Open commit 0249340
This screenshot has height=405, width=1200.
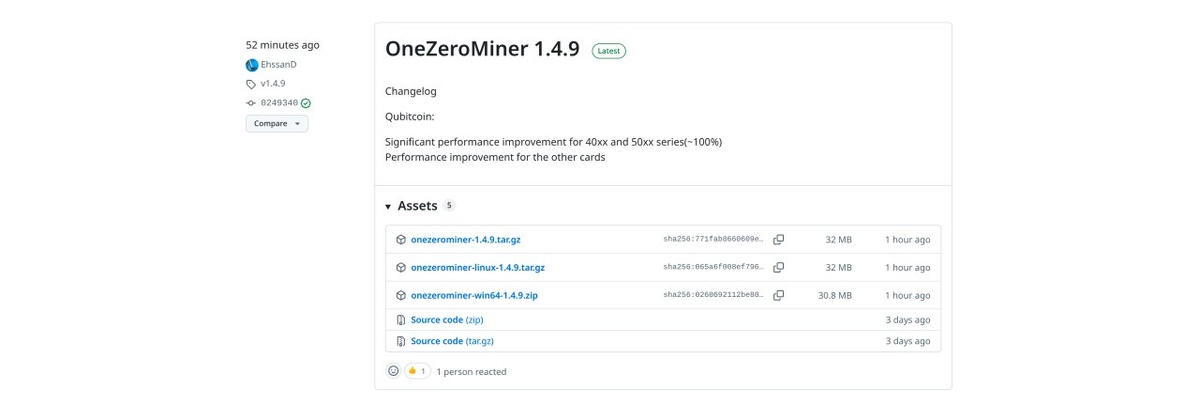(279, 103)
